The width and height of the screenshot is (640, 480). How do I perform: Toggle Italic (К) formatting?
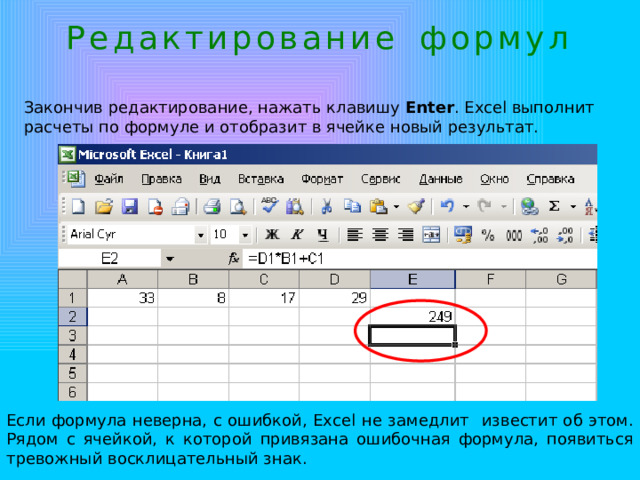click(x=297, y=235)
